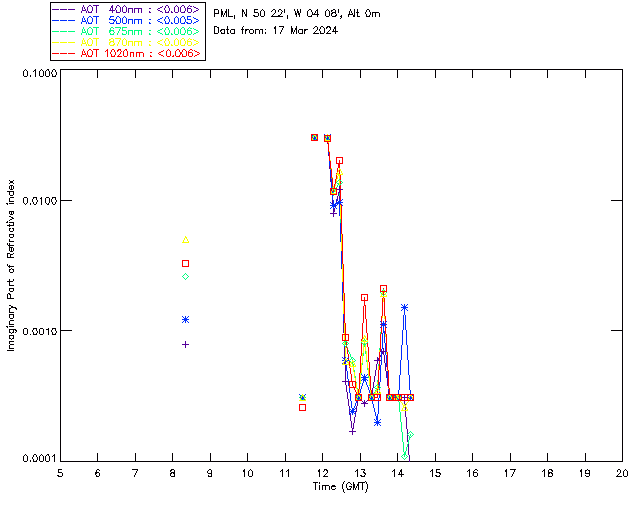
Task: Click x-axis tick label 14
Action: (398, 473)
